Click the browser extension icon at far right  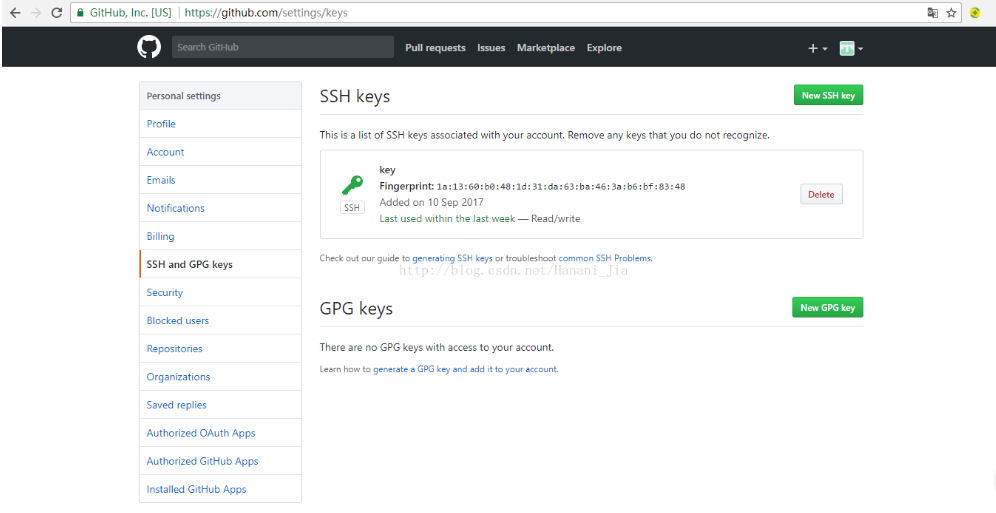[x=975, y=13]
